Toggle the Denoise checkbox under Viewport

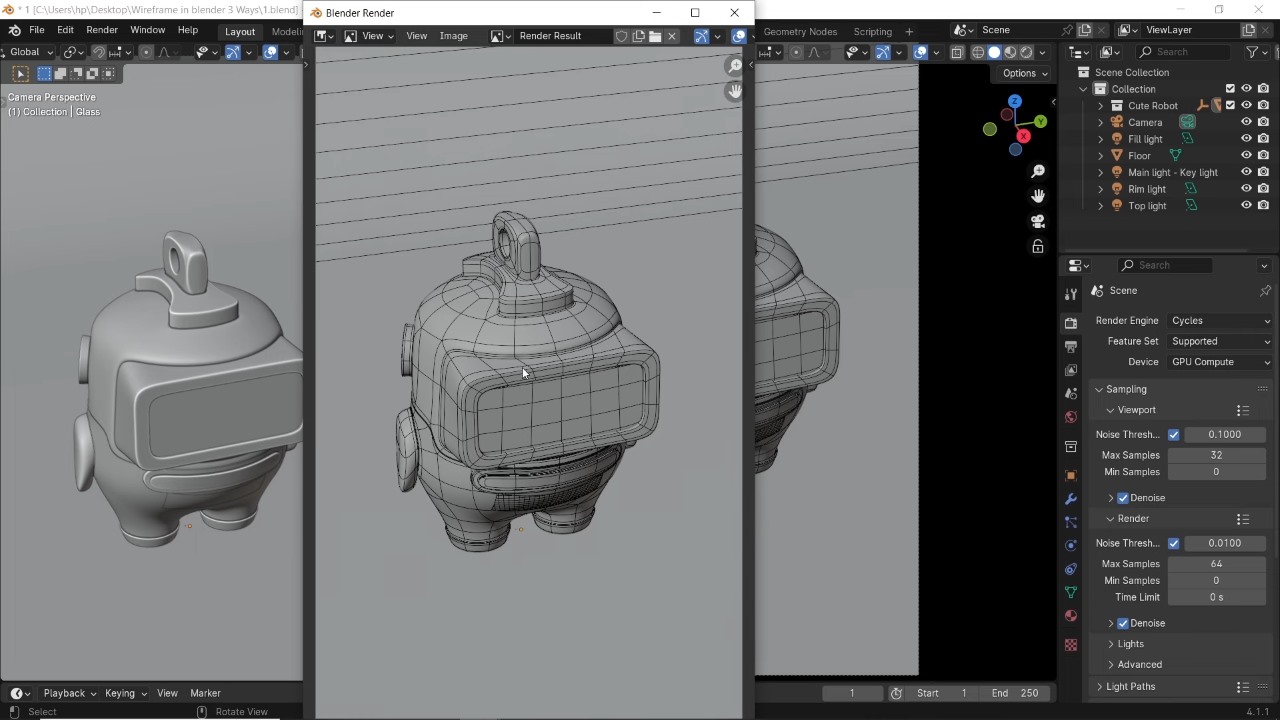pyautogui.click(x=1123, y=497)
